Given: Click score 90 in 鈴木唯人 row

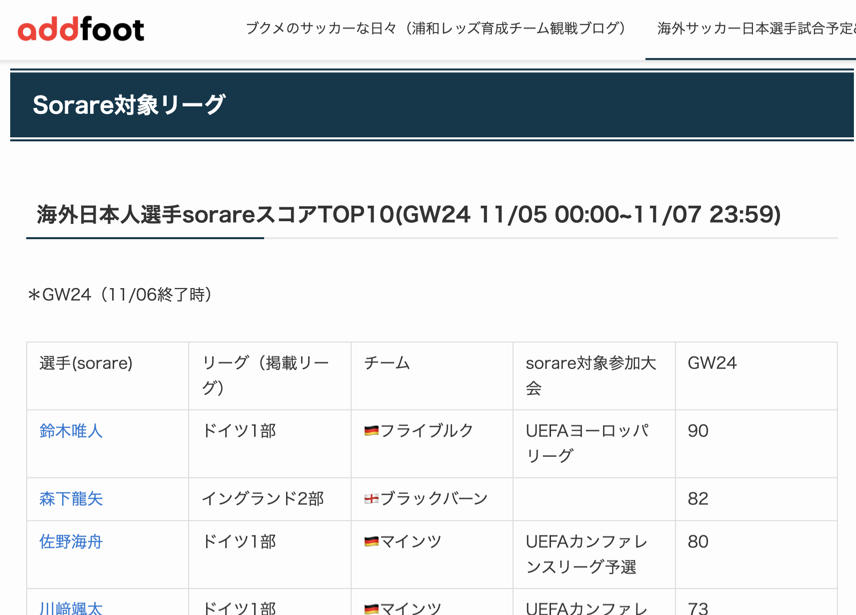Looking at the screenshot, I should pos(698,431).
